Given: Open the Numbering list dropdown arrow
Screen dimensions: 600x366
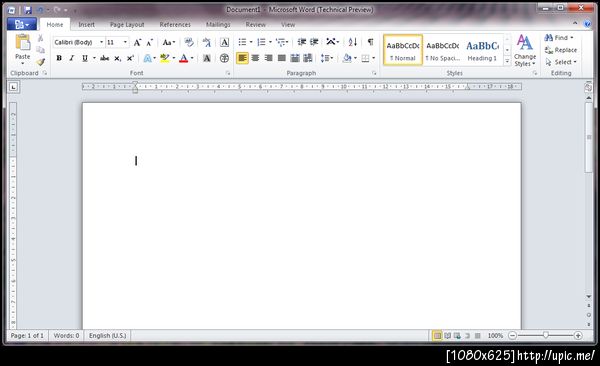Looking at the screenshot, I should point(270,42).
